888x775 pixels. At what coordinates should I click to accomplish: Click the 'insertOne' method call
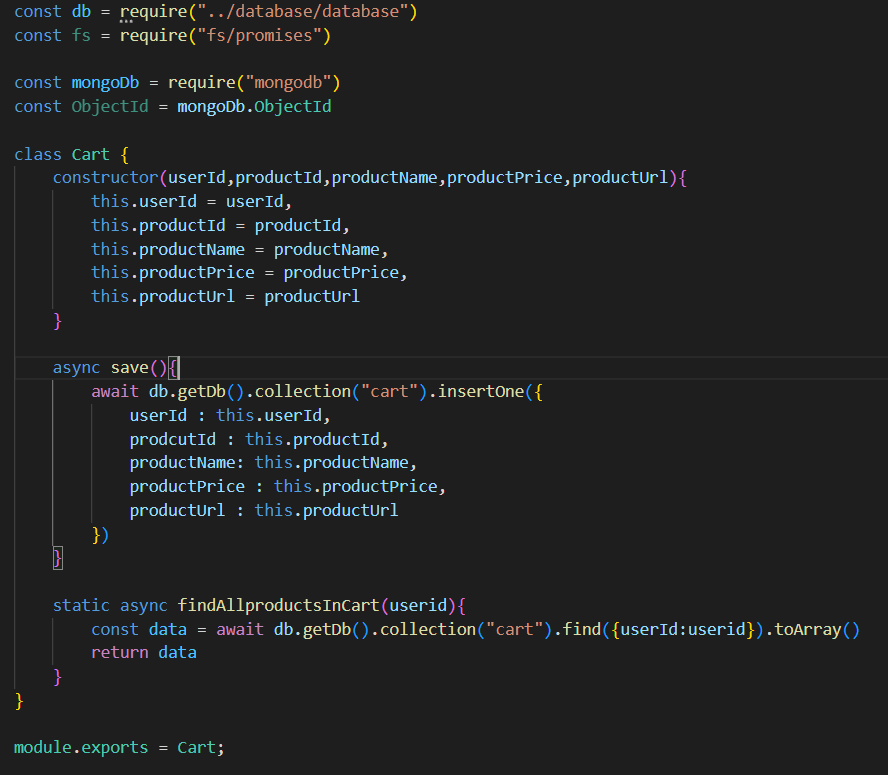tap(481, 391)
